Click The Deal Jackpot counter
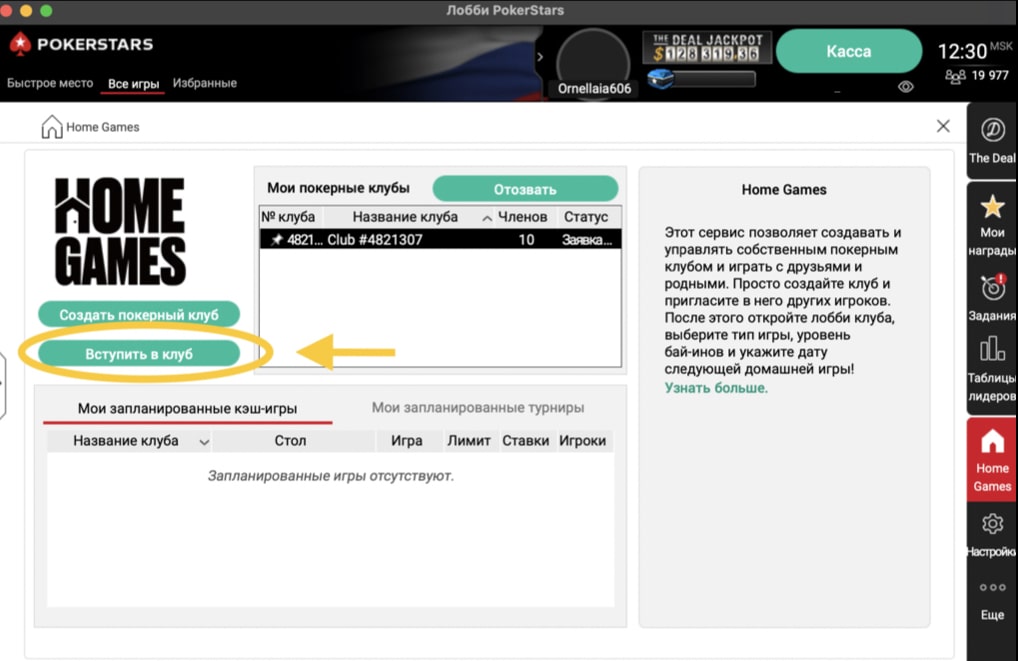The width and height of the screenshot is (1018, 661). (x=707, y=47)
